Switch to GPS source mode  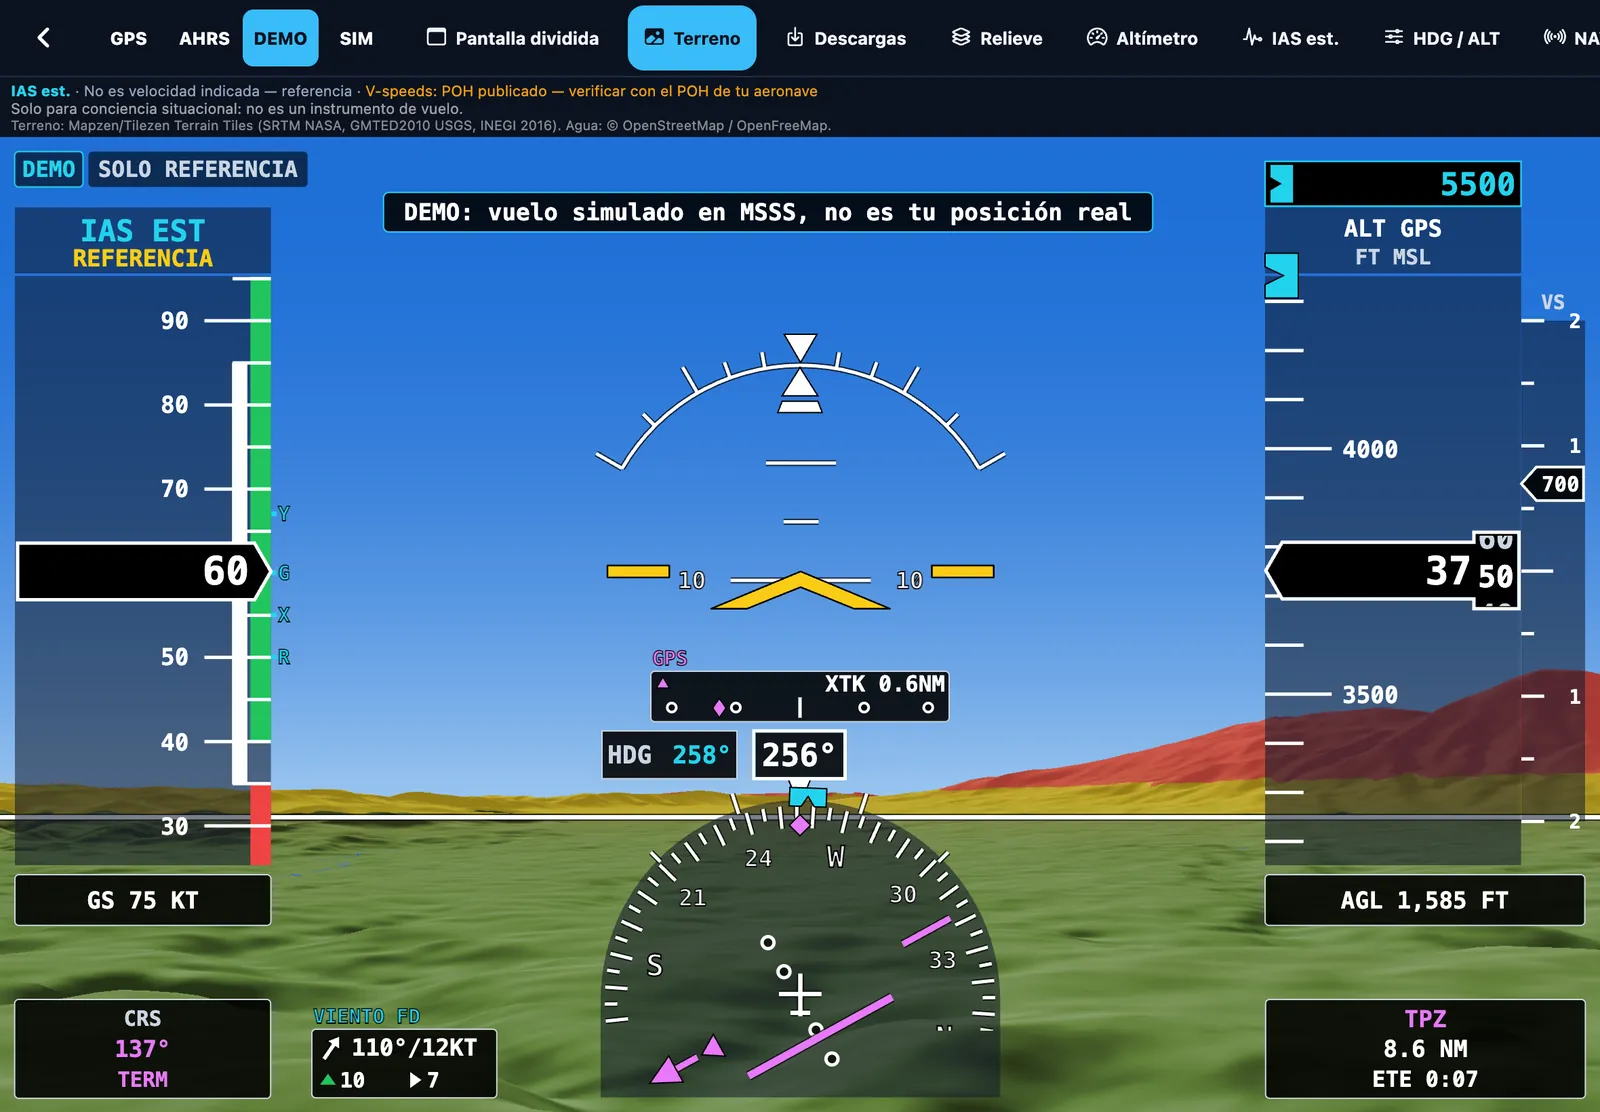(128, 38)
